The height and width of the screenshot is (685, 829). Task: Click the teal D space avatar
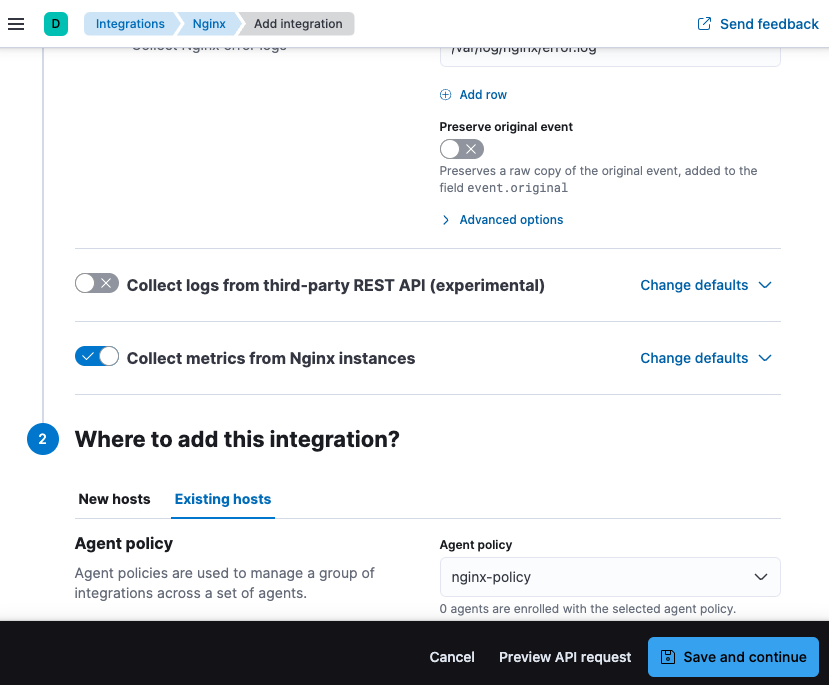pyautogui.click(x=55, y=22)
